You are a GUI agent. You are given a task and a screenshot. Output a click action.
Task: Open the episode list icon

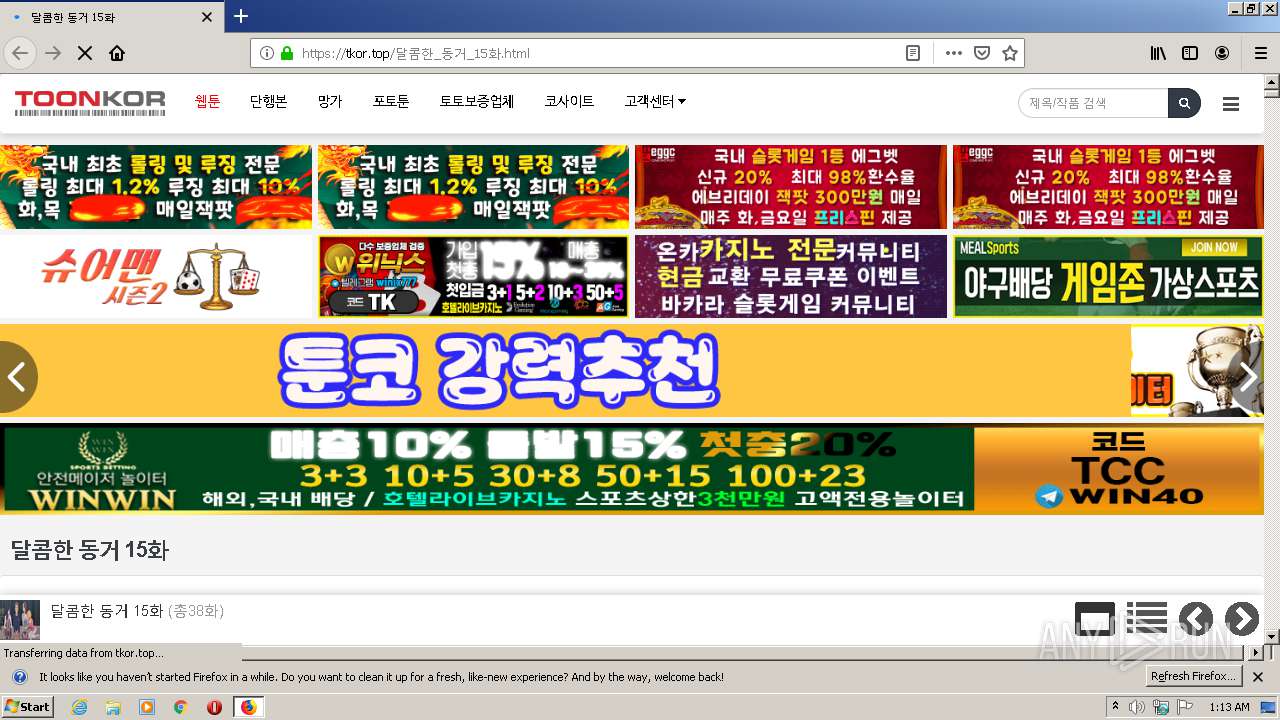(x=1147, y=620)
